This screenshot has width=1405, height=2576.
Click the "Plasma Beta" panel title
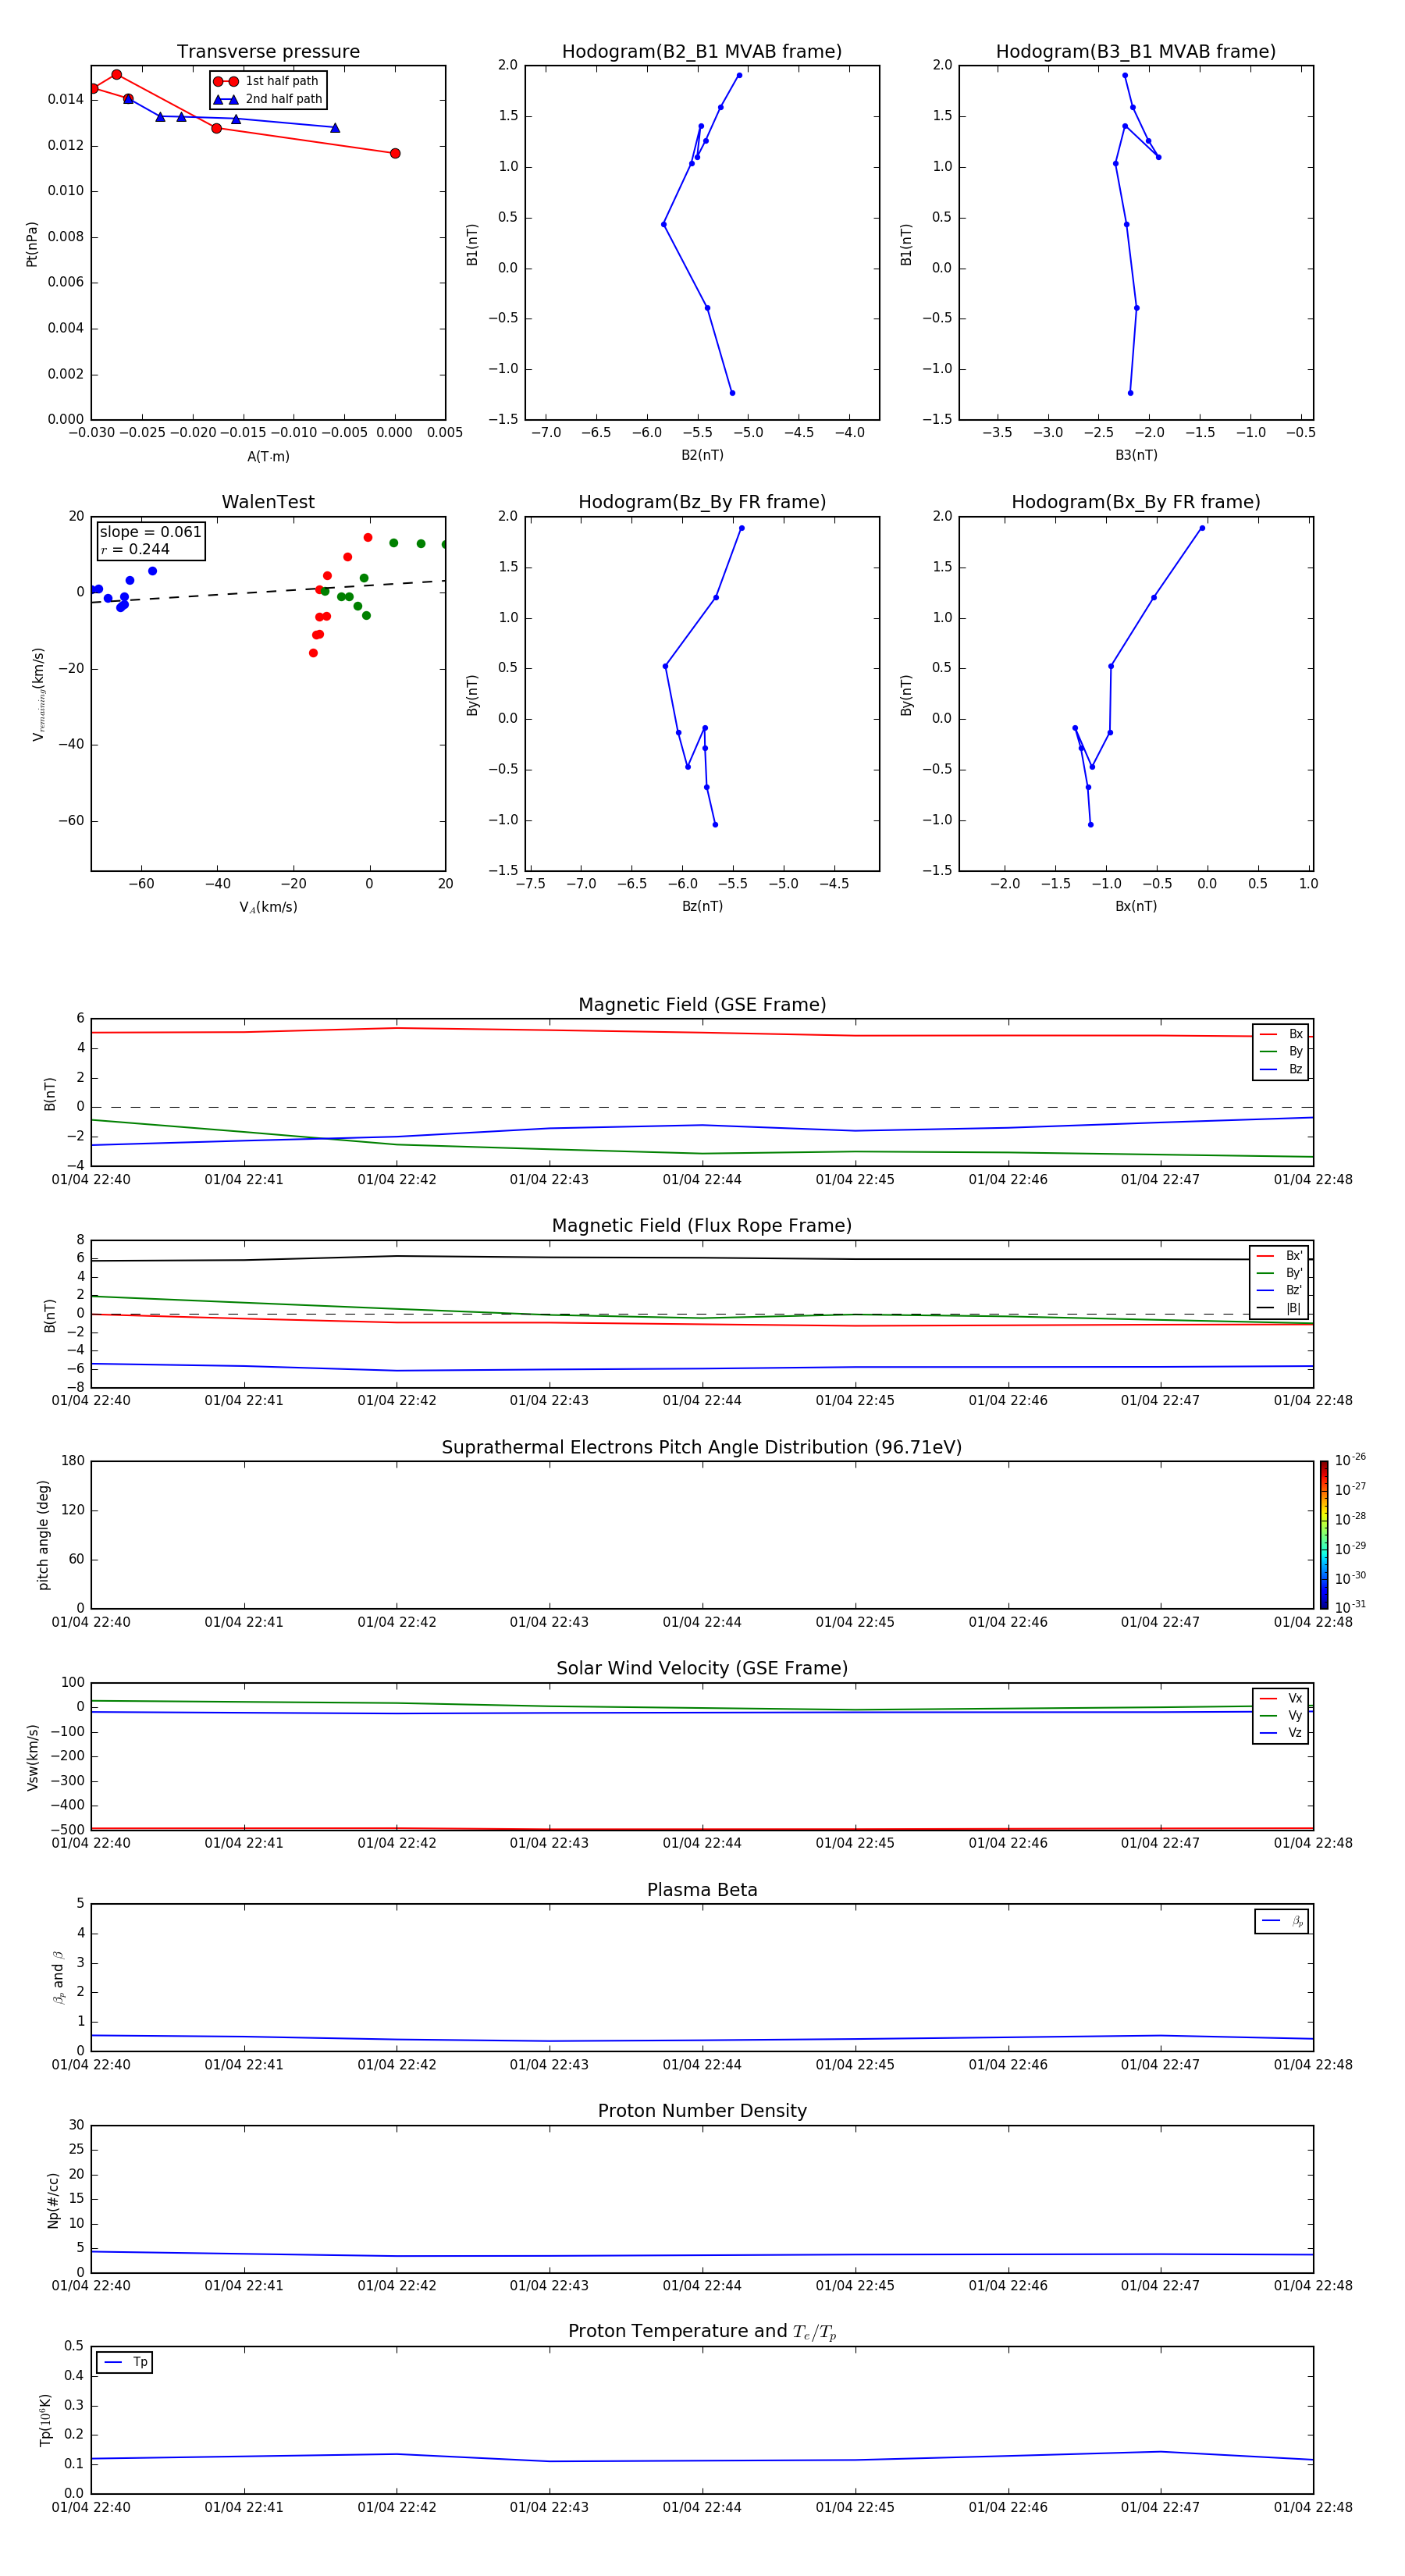coord(702,1890)
